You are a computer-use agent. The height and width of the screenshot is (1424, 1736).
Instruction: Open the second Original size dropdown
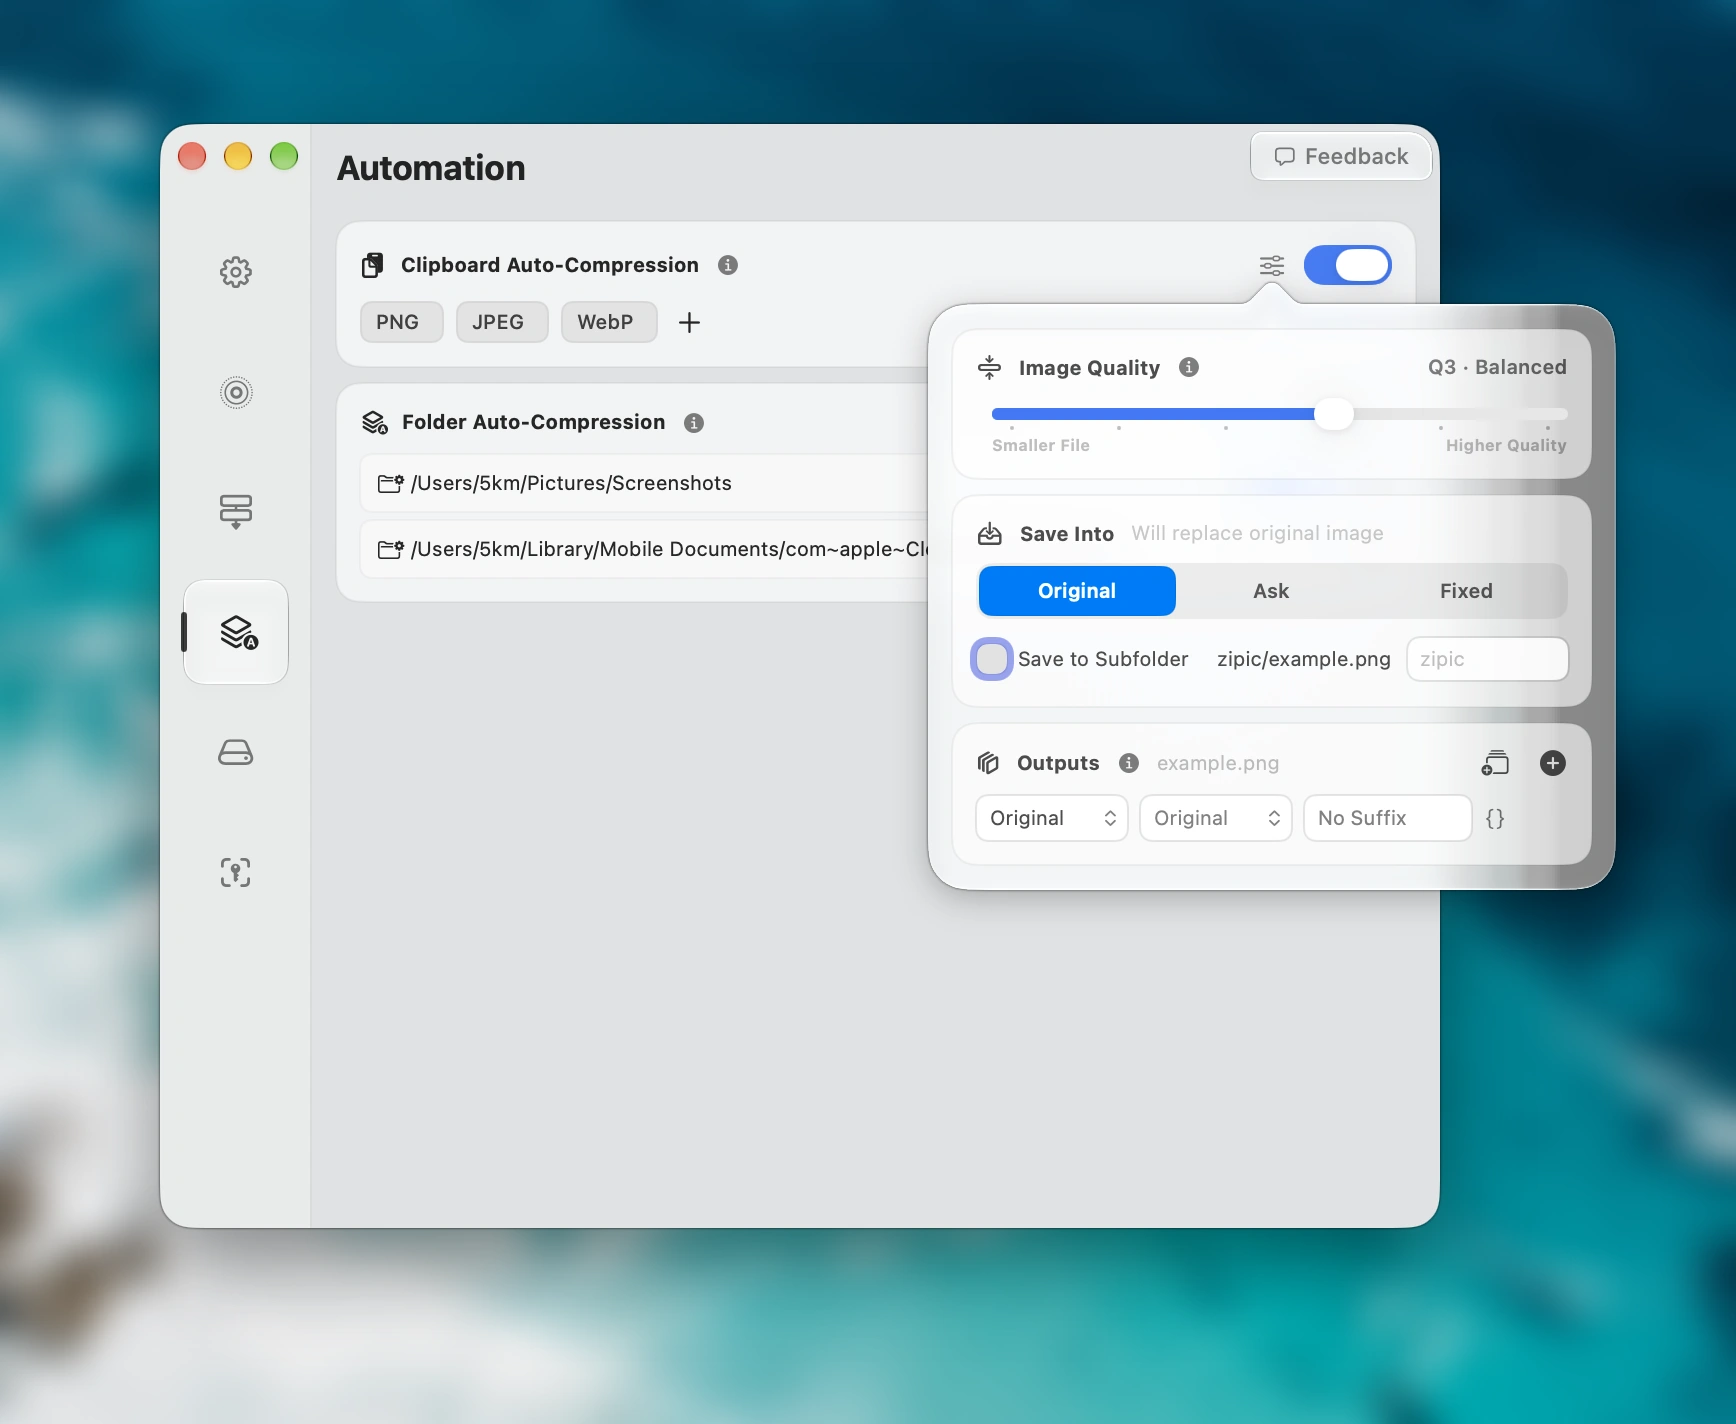pos(1216,818)
